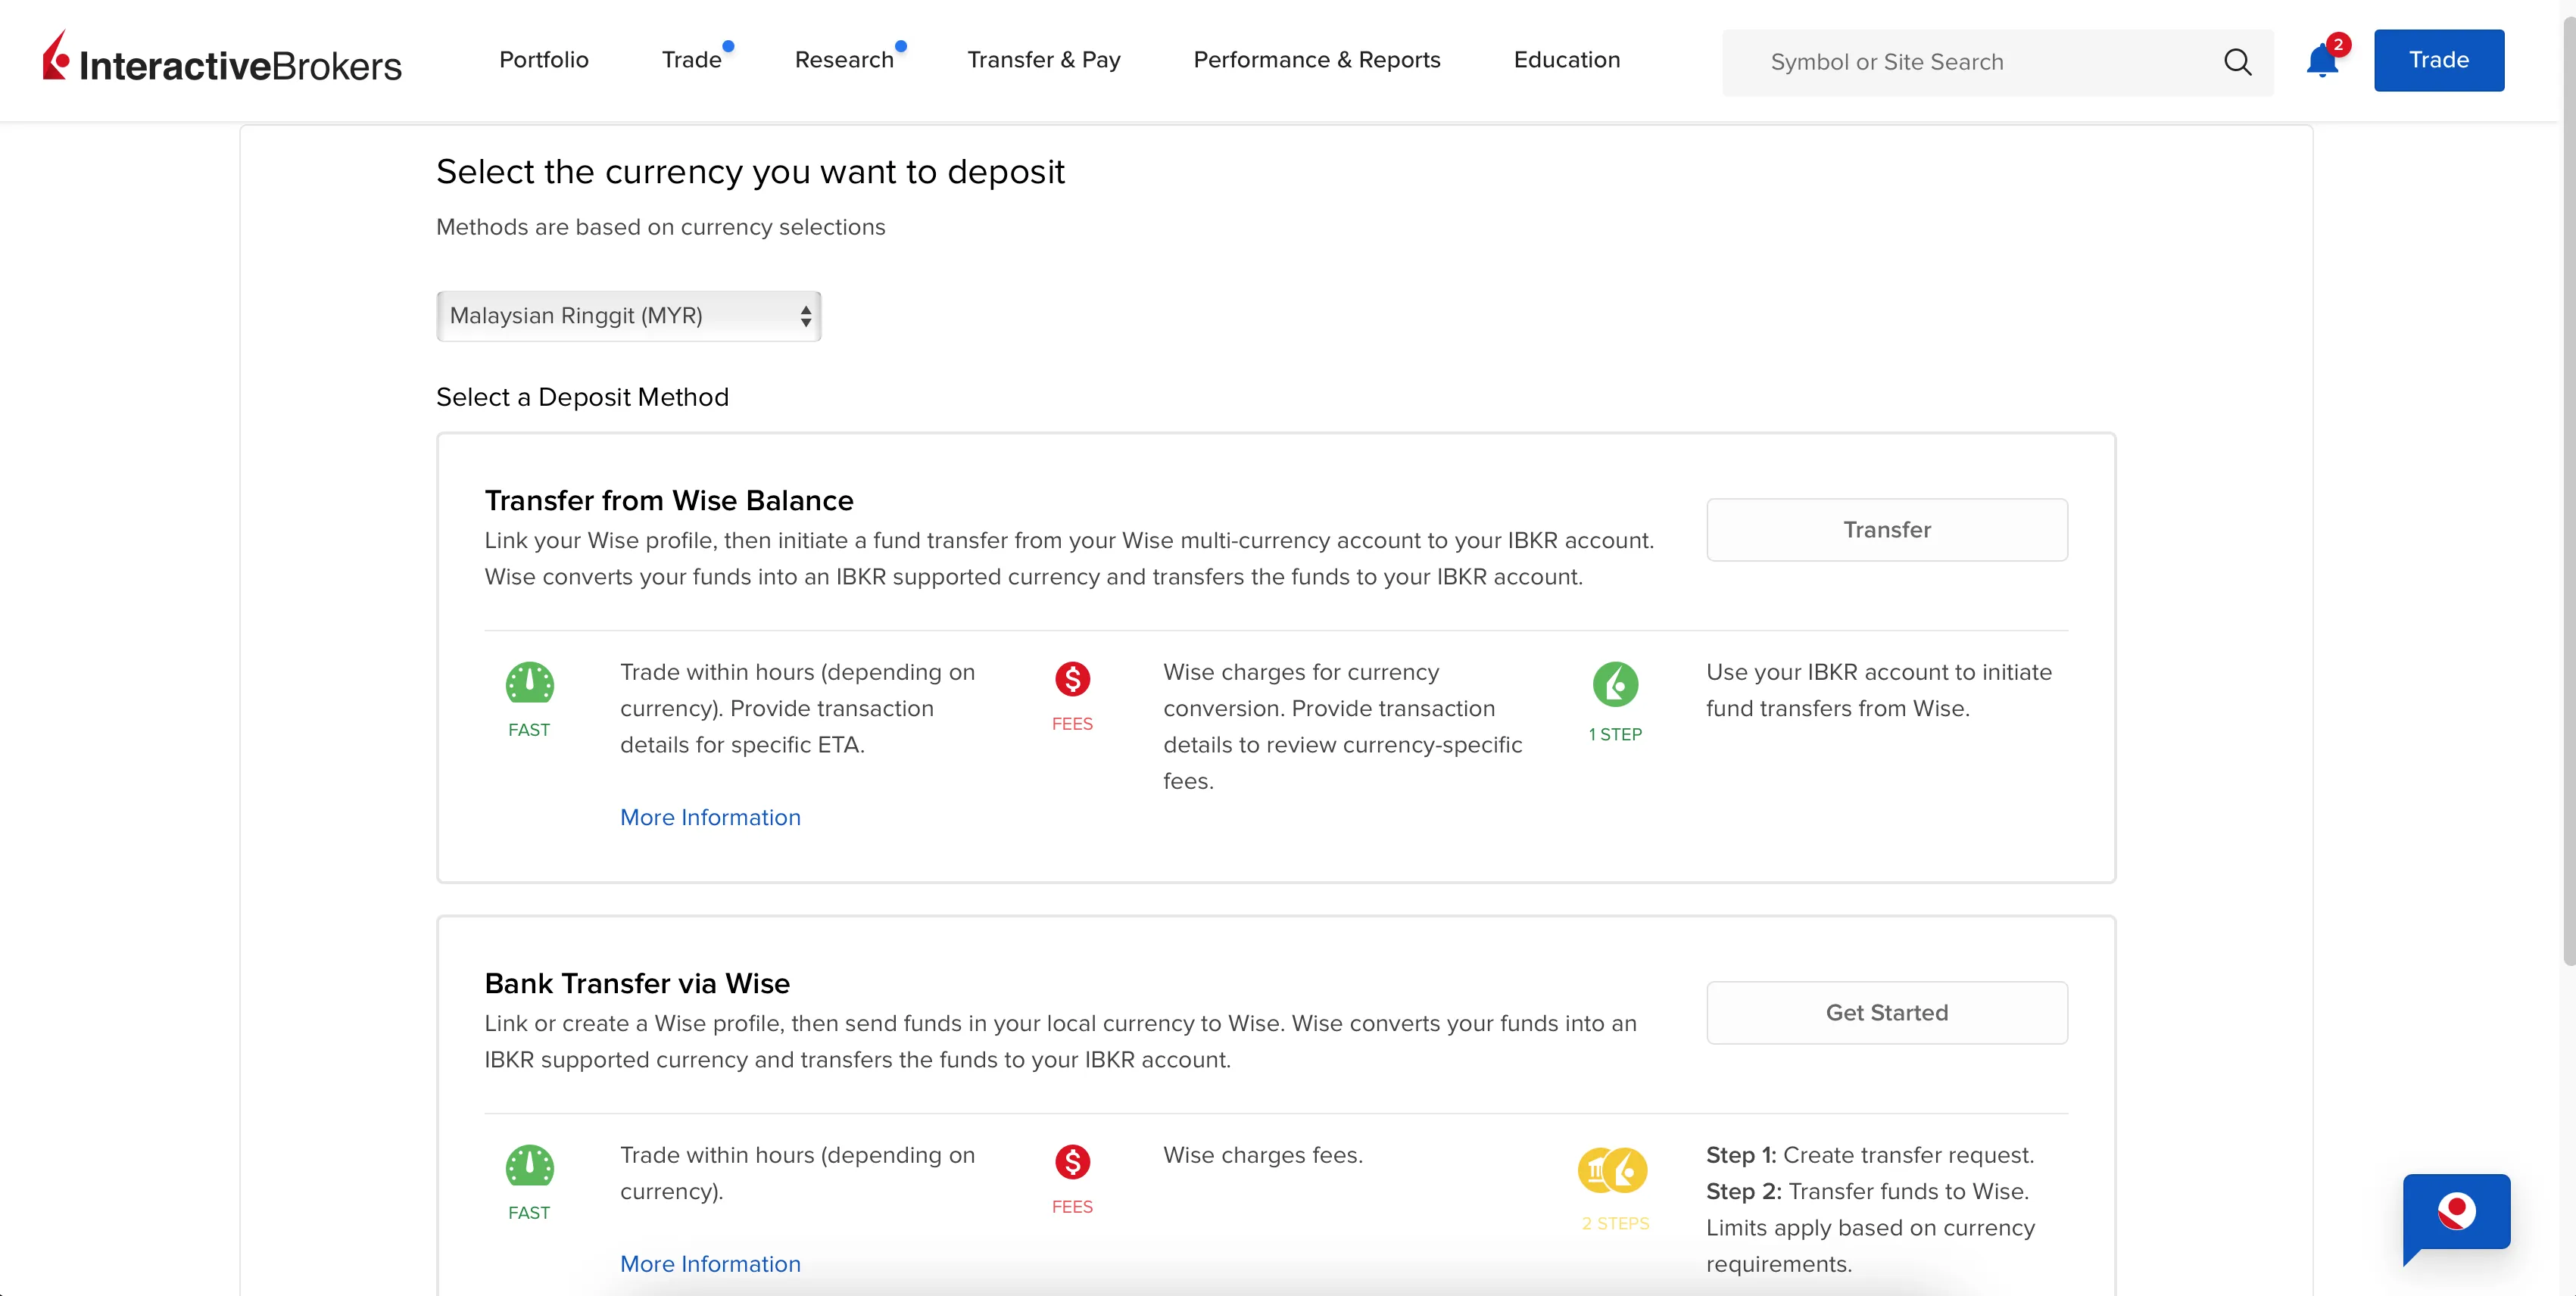
Task: Click the green 1 STEP icon
Action: (1615, 685)
